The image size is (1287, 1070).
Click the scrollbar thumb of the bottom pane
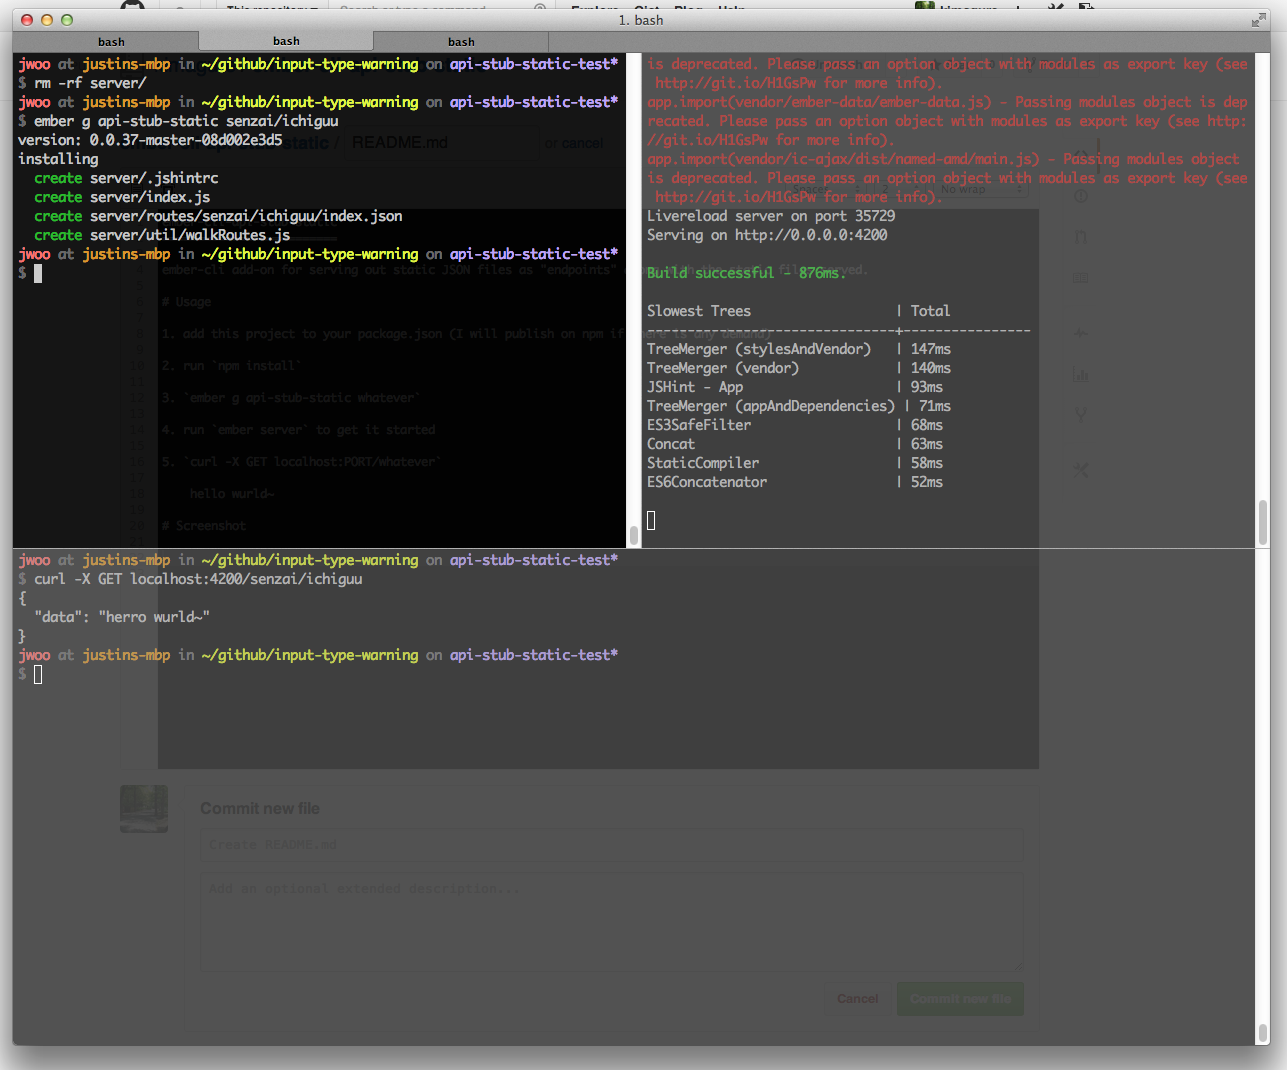point(1263,1032)
